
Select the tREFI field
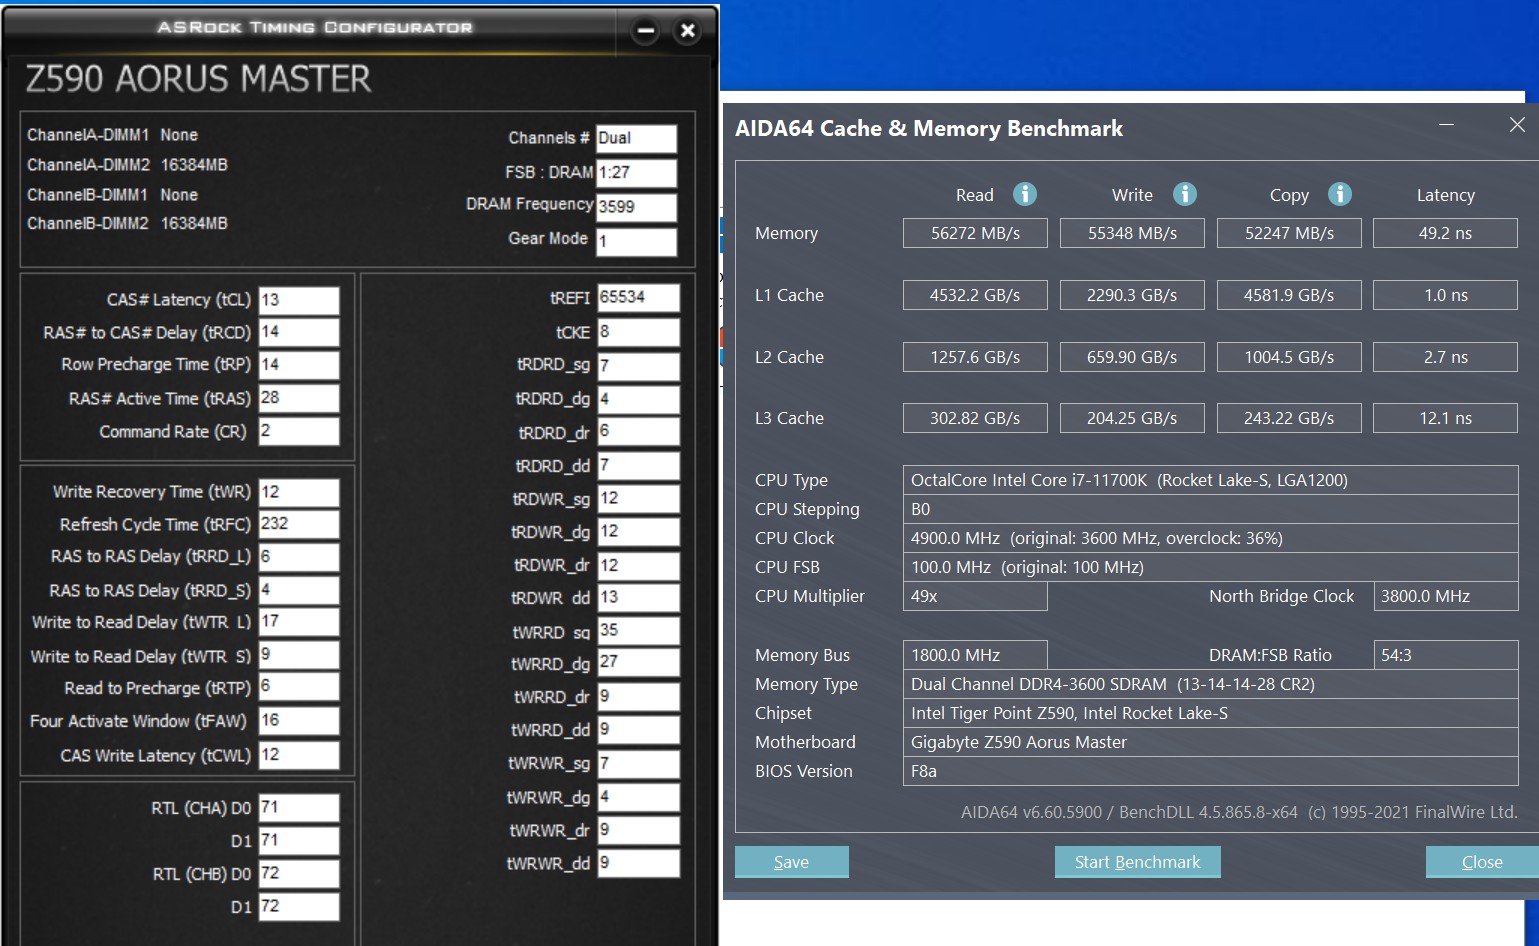639,298
